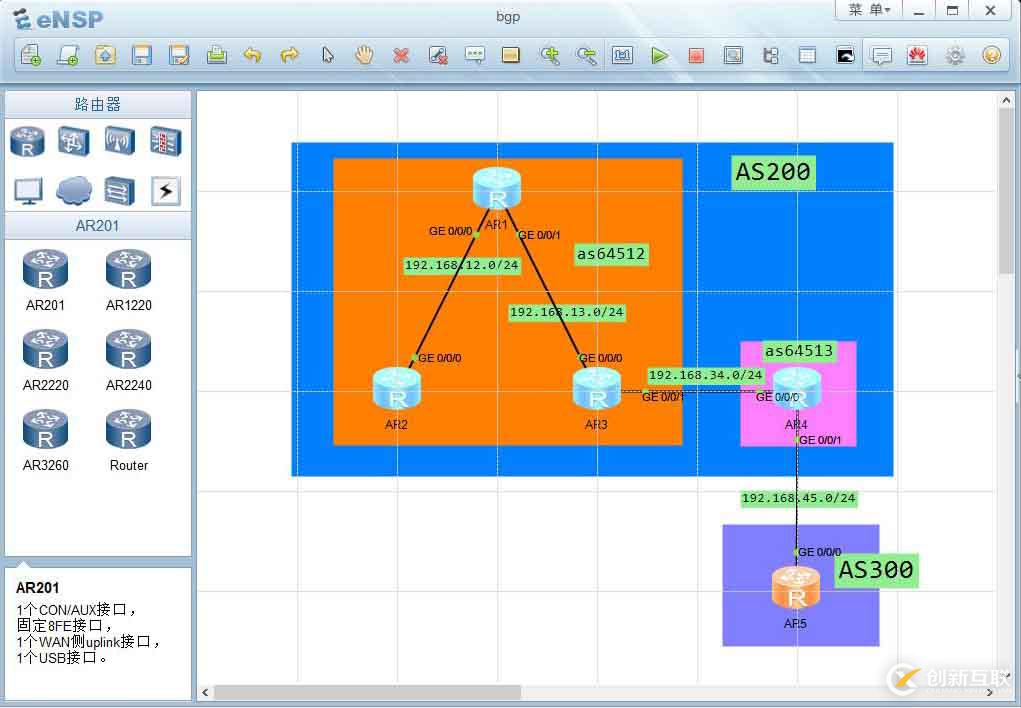Stop all devices with red square
Image resolution: width=1021 pixels, height=708 pixels.
(696, 55)
